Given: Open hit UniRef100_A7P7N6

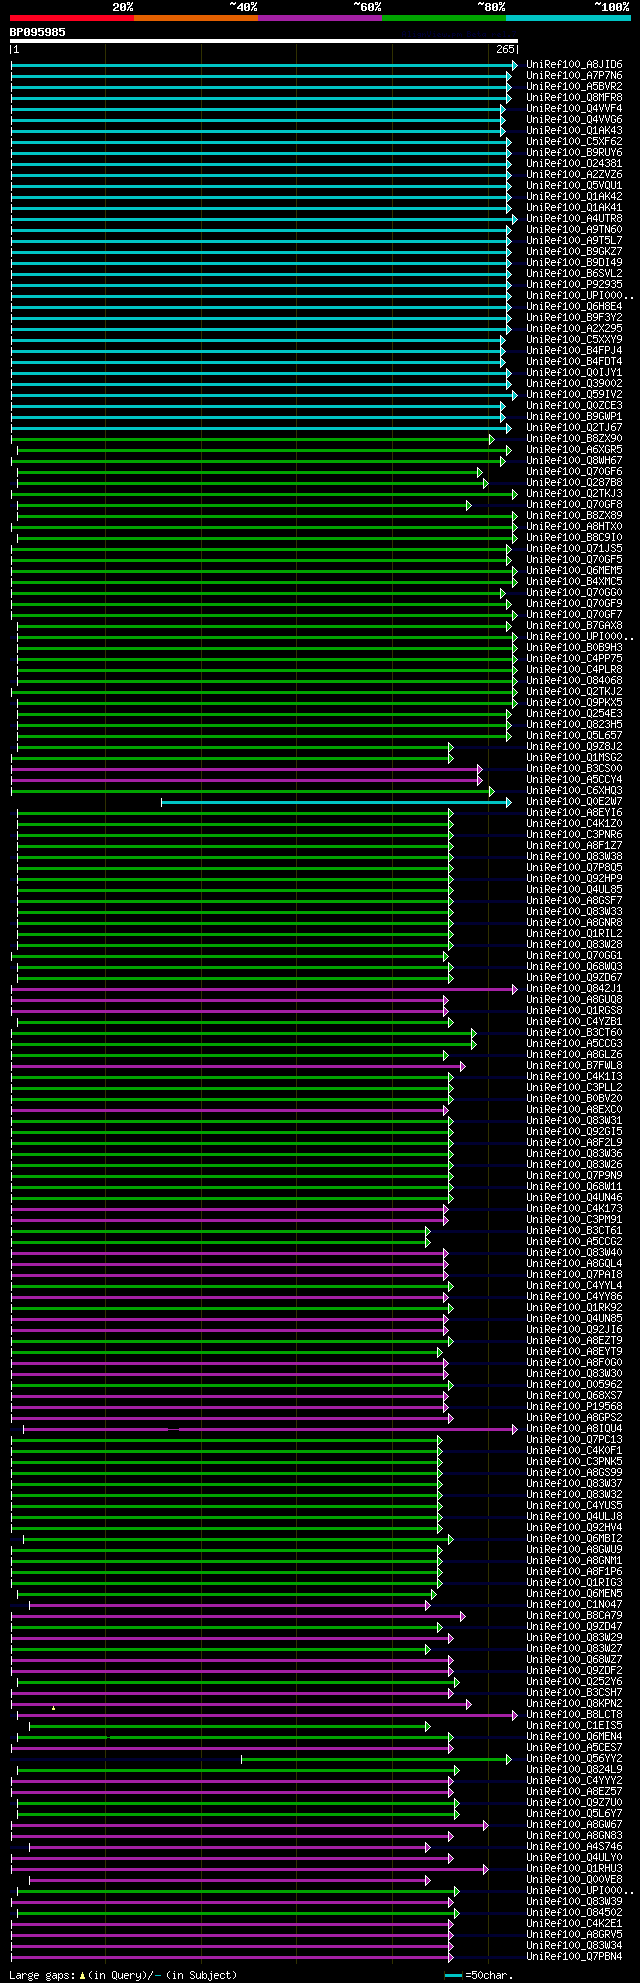Looking at the screenshot, I should pos(574,76).
